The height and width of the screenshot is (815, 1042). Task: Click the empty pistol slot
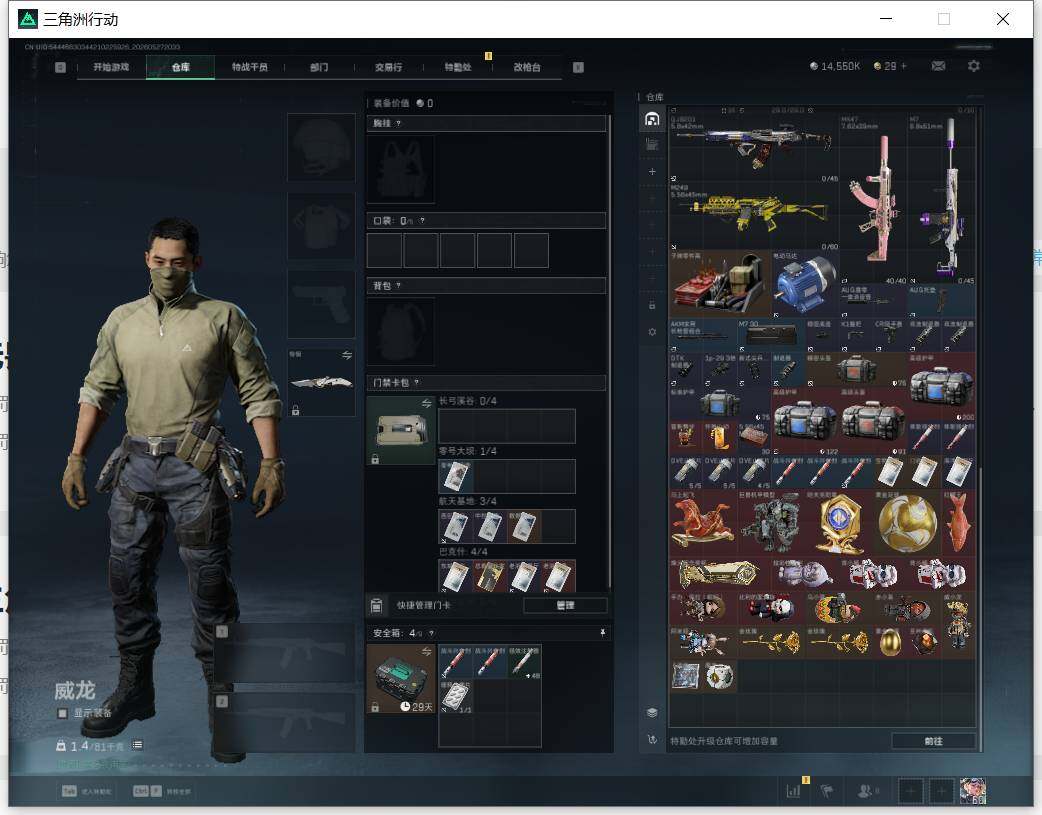click(x=321, y=304)
